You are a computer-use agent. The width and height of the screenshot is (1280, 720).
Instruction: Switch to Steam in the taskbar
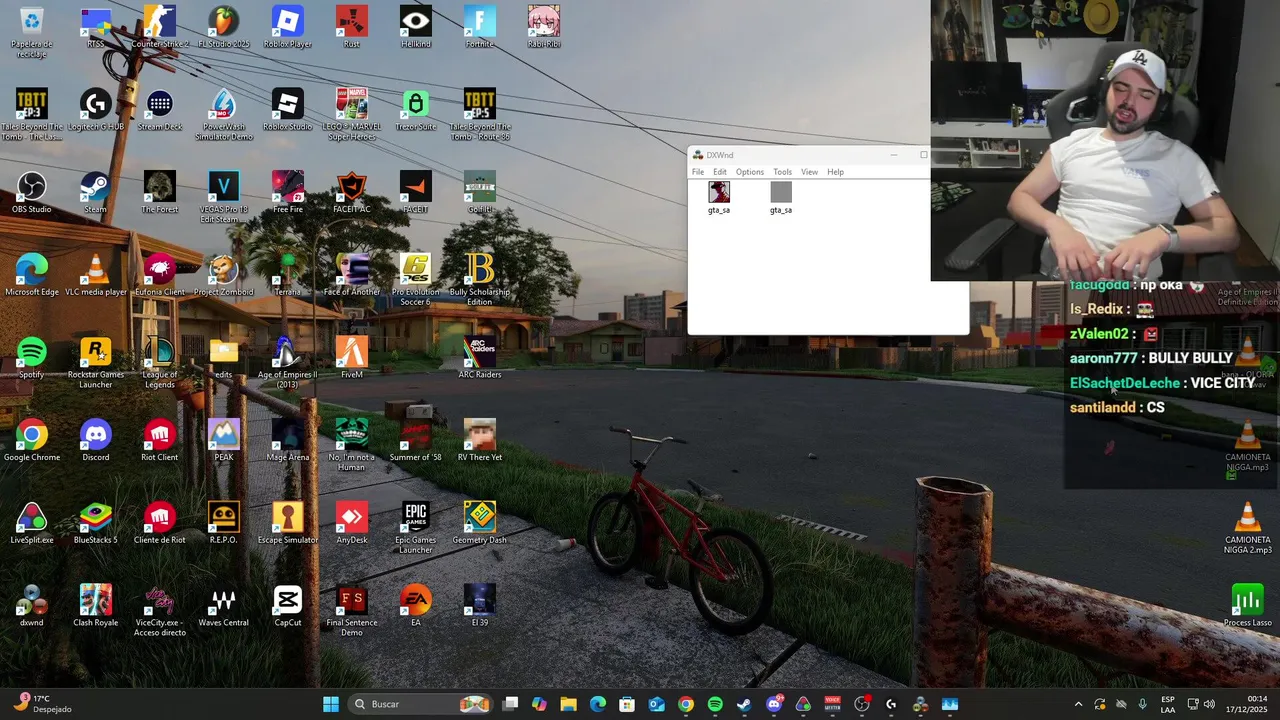pyautogui.click(x=744, y=704)
